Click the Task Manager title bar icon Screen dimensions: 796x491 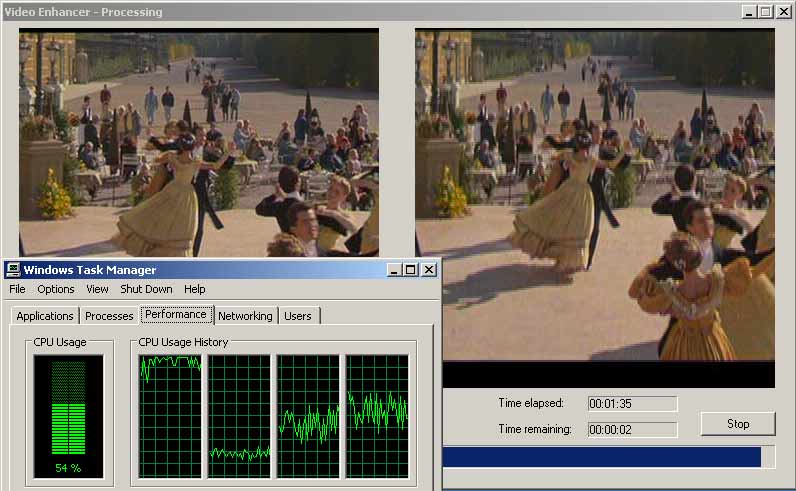pyautogui.click(x=13, y=270)
